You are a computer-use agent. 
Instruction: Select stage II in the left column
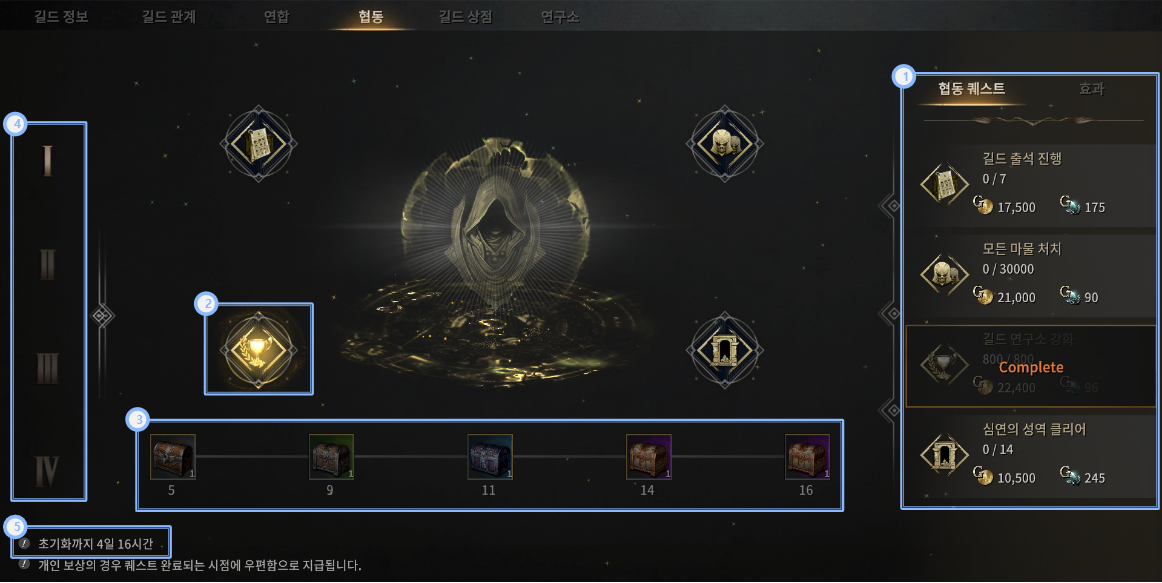pos(47,264)
